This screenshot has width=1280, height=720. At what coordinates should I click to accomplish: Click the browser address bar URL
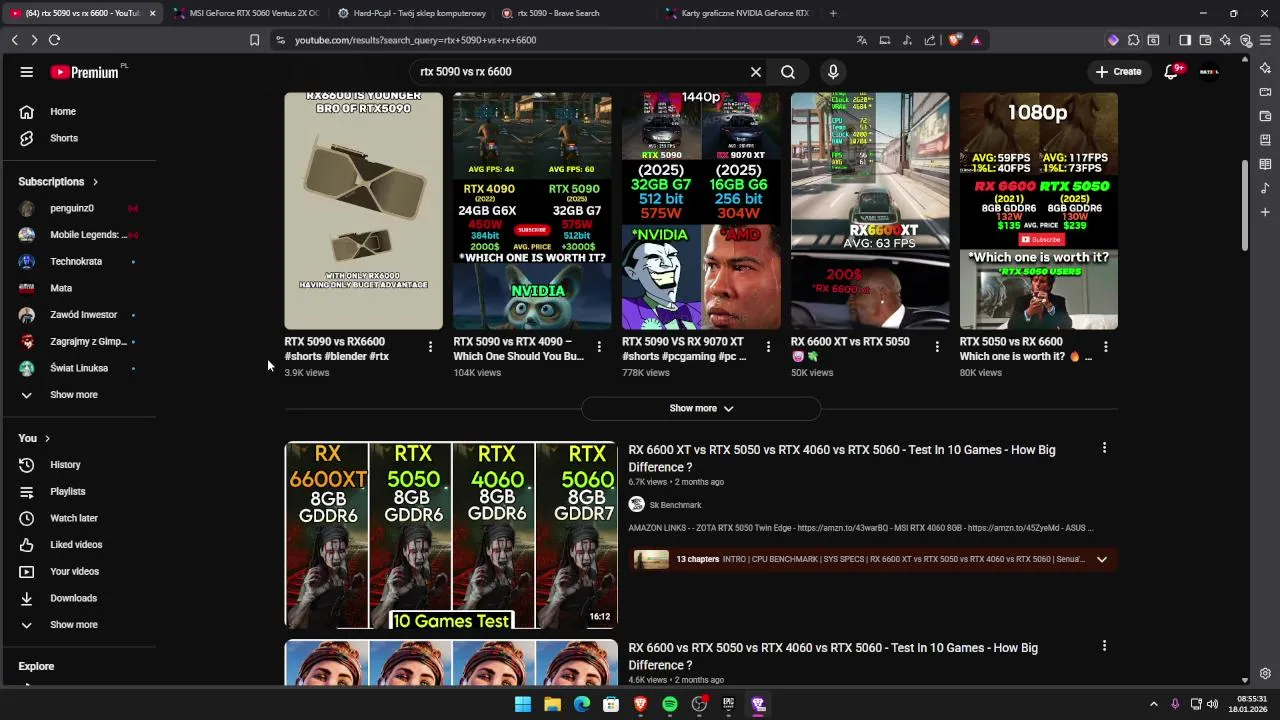[415, 40]
